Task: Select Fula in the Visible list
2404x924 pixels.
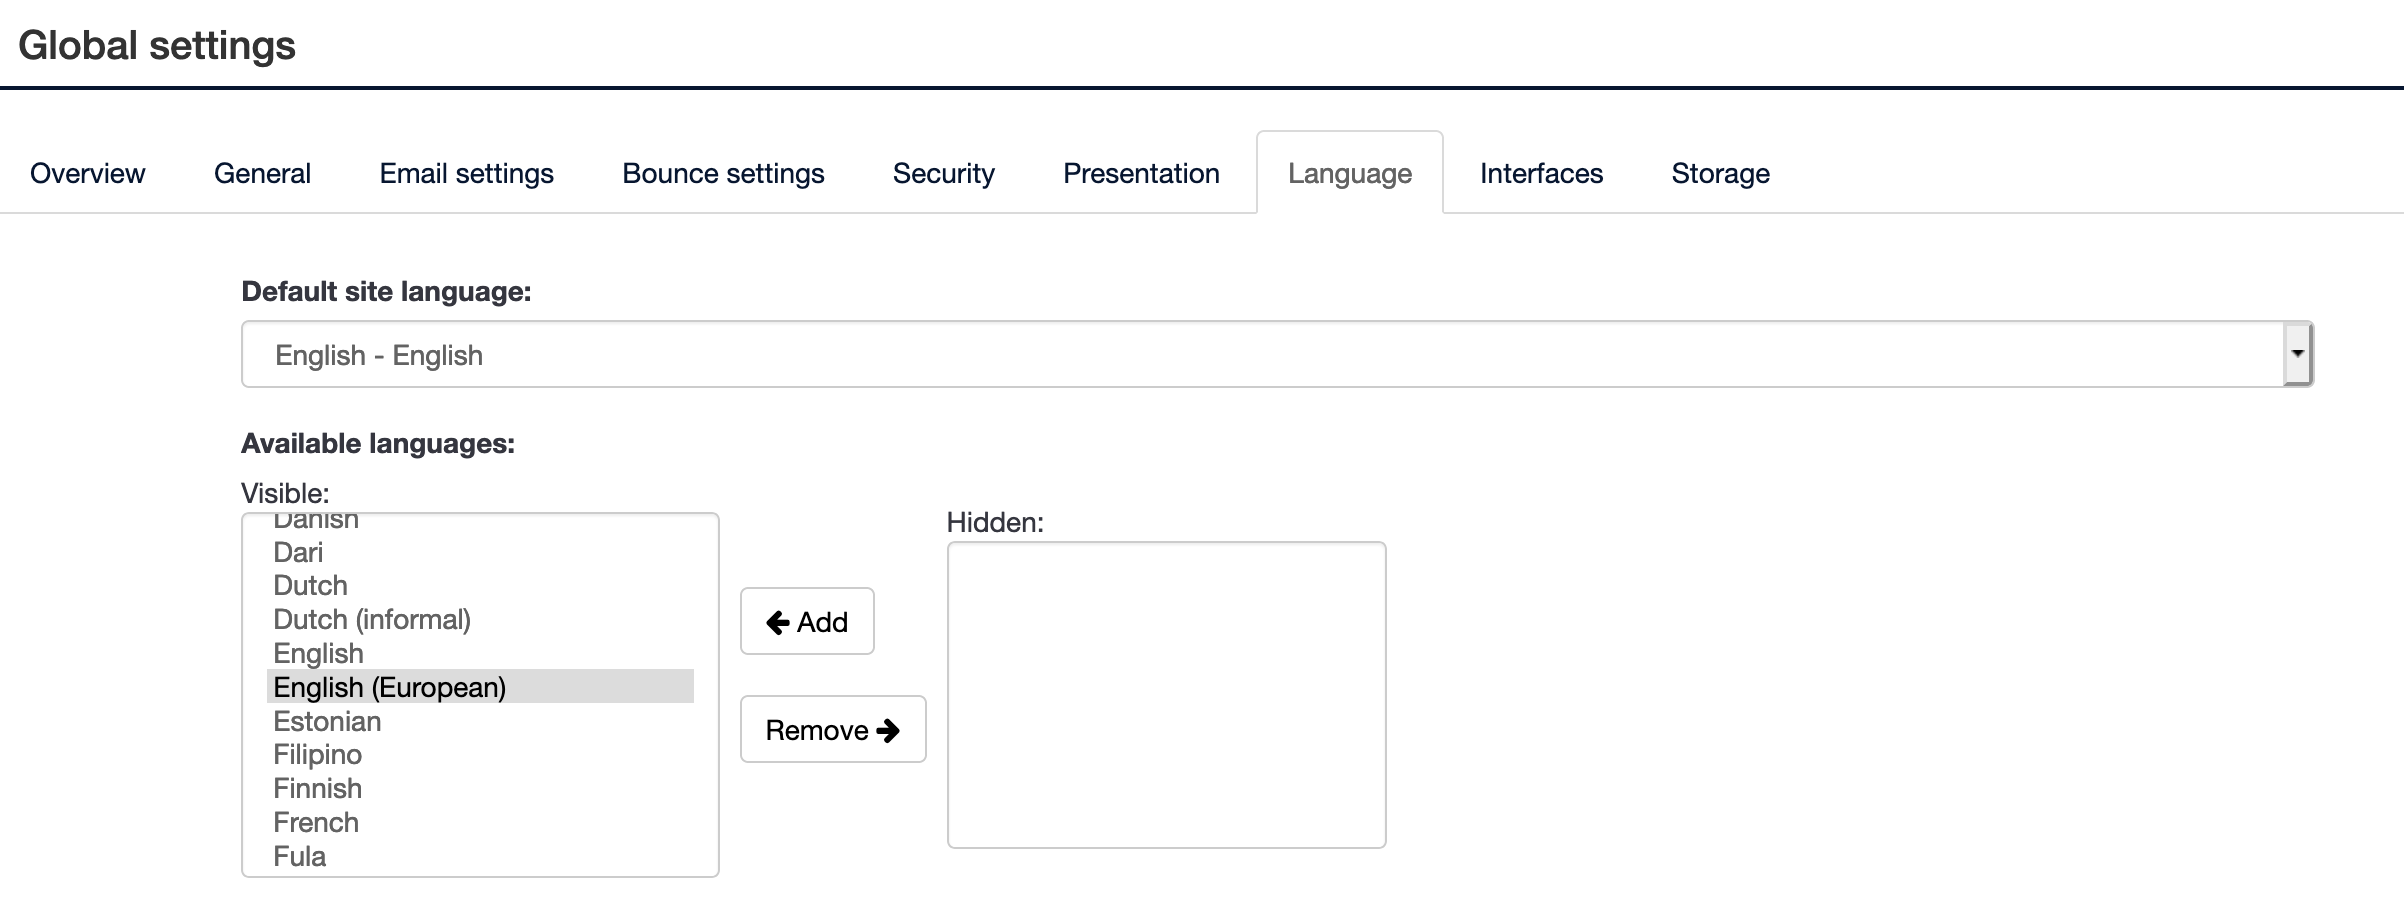Action: 300,856
